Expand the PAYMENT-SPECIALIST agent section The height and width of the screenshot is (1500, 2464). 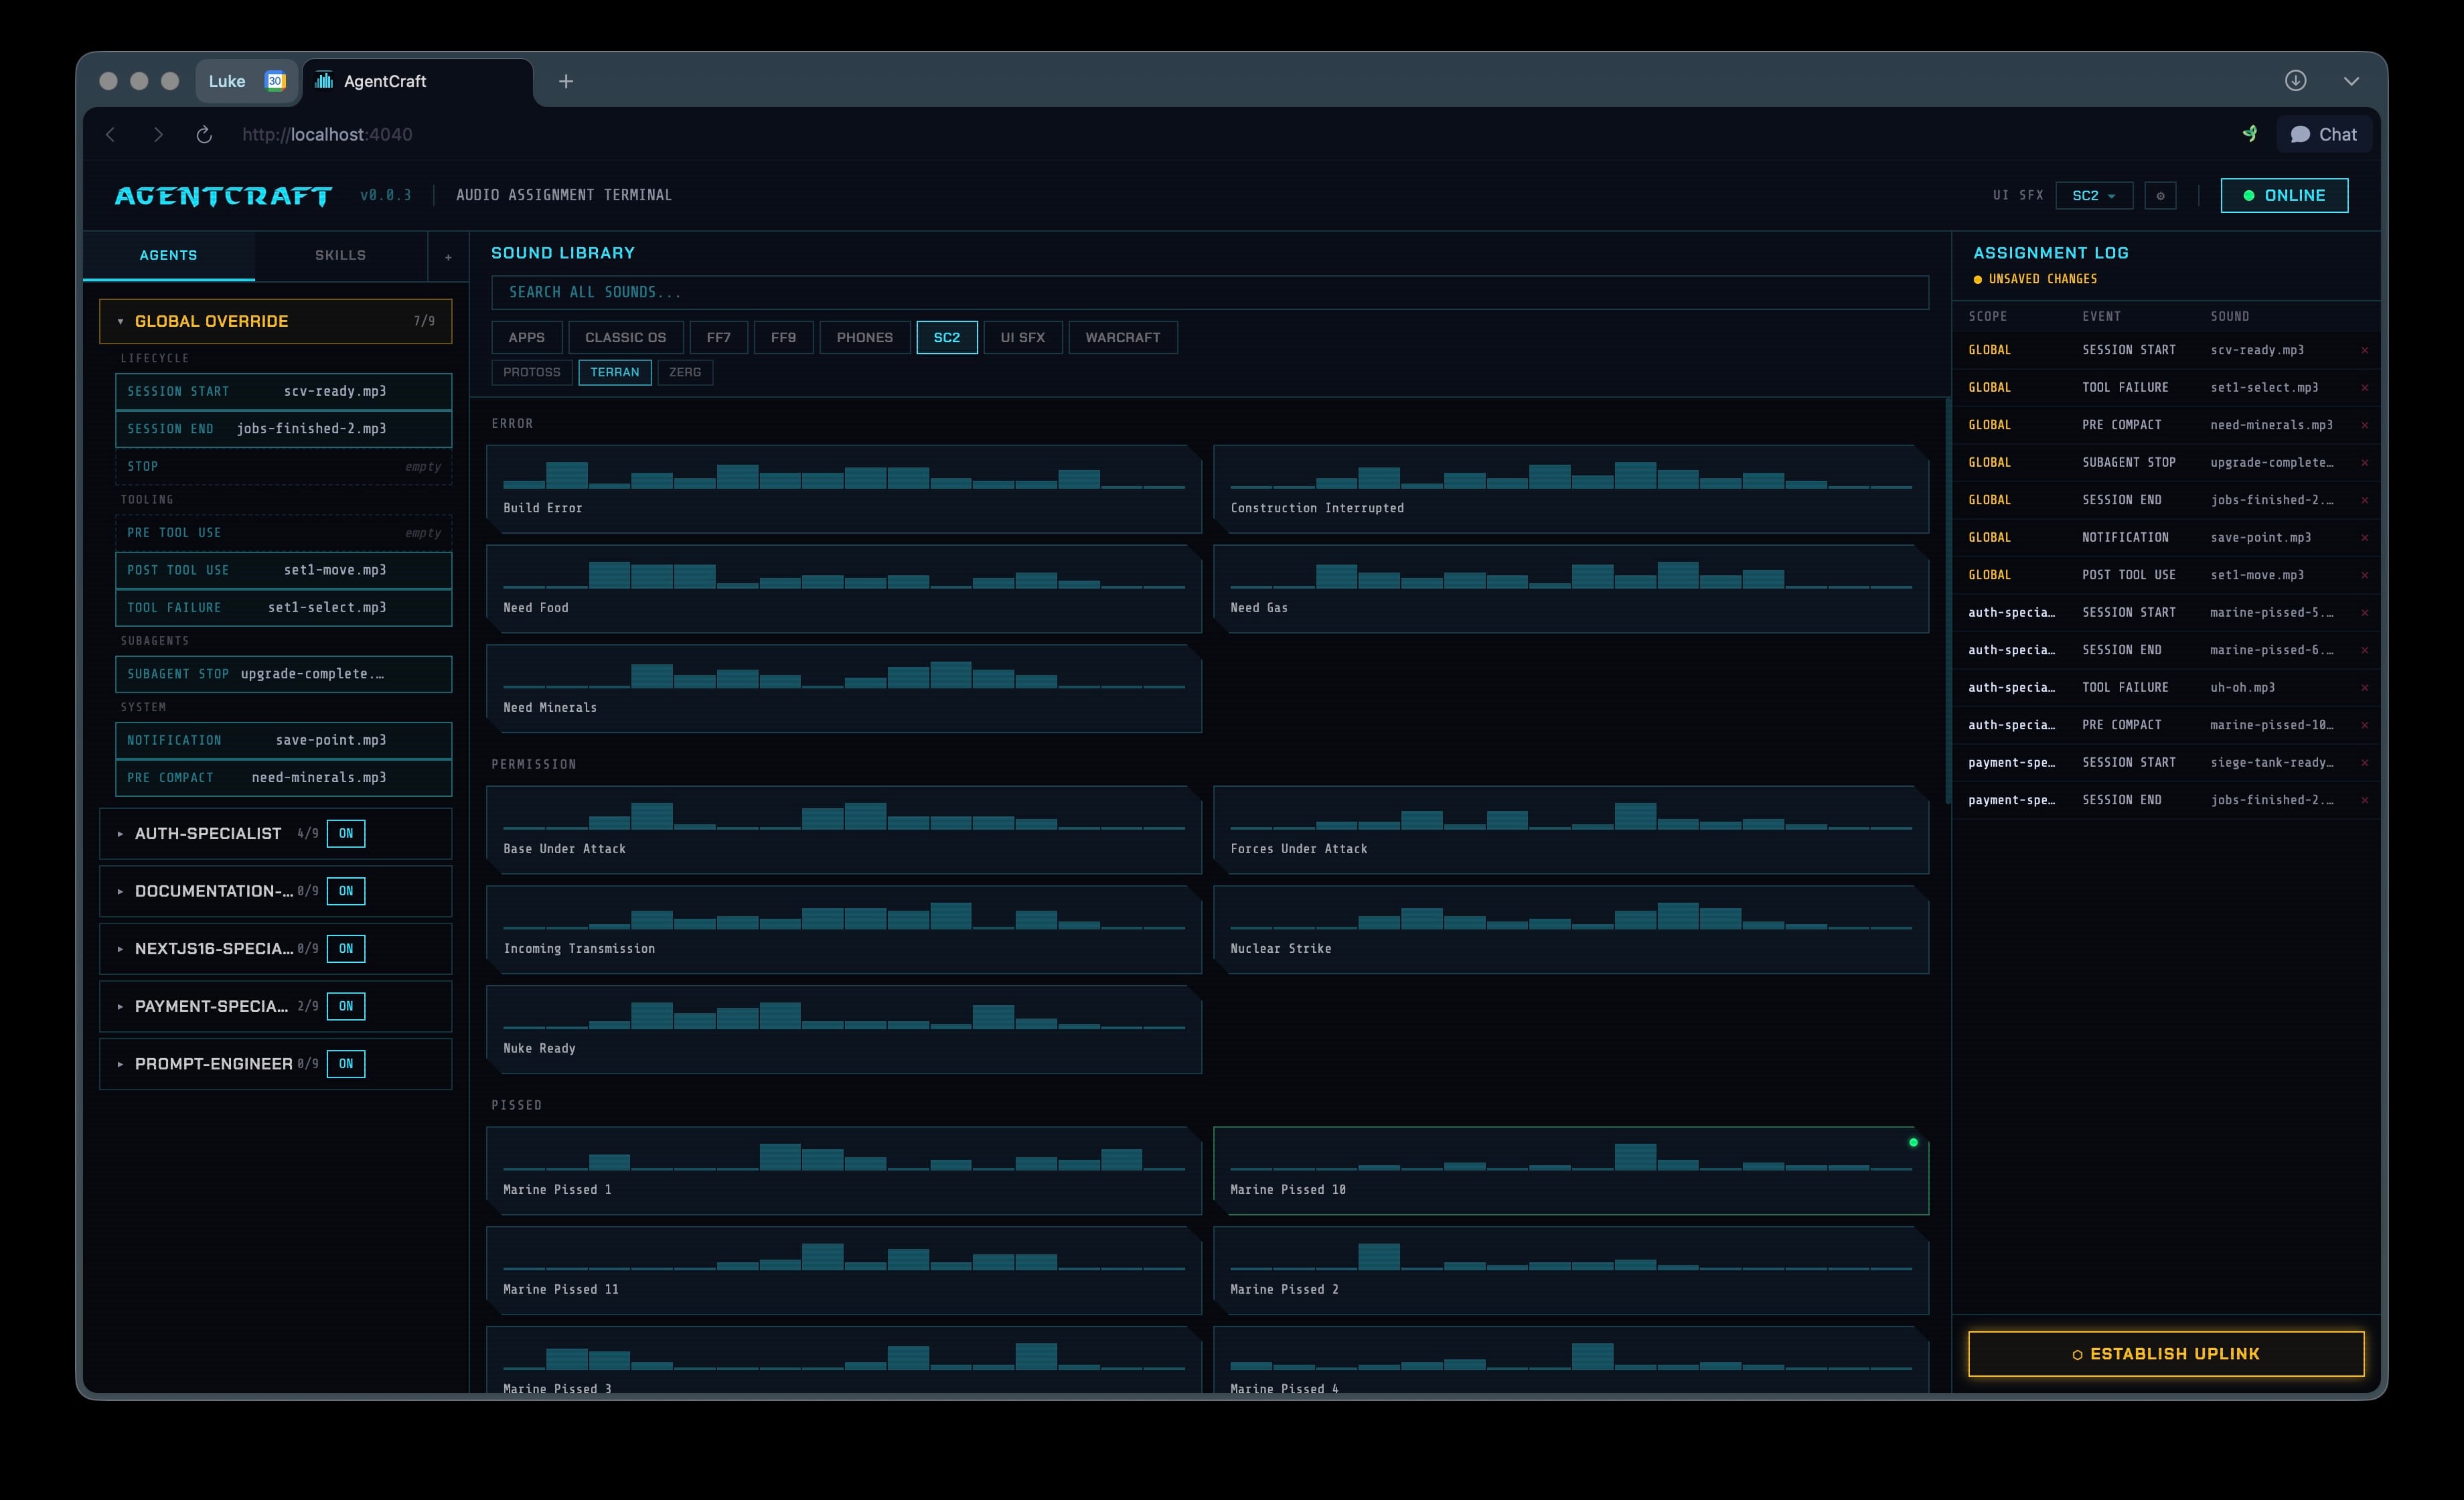[x=120, y=1007]
